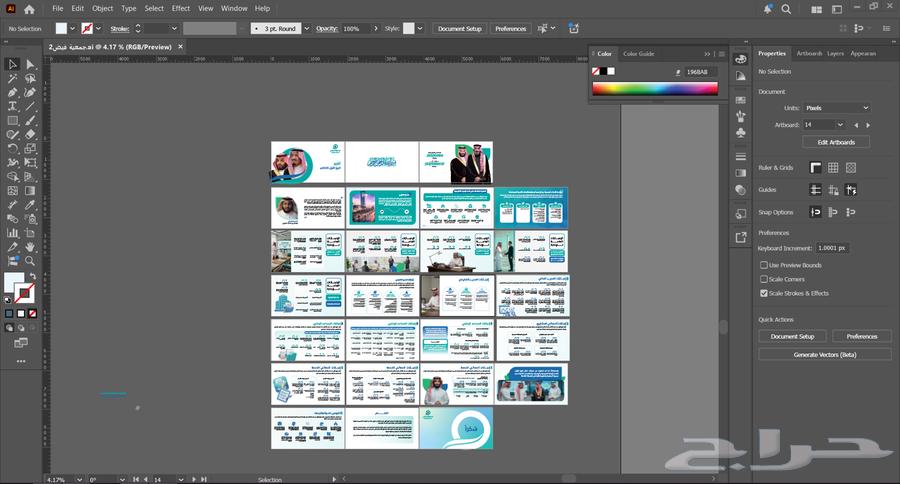900x484 pixels.
Task: Go to next artboard arrow in Properties
Action: point(868,125)
